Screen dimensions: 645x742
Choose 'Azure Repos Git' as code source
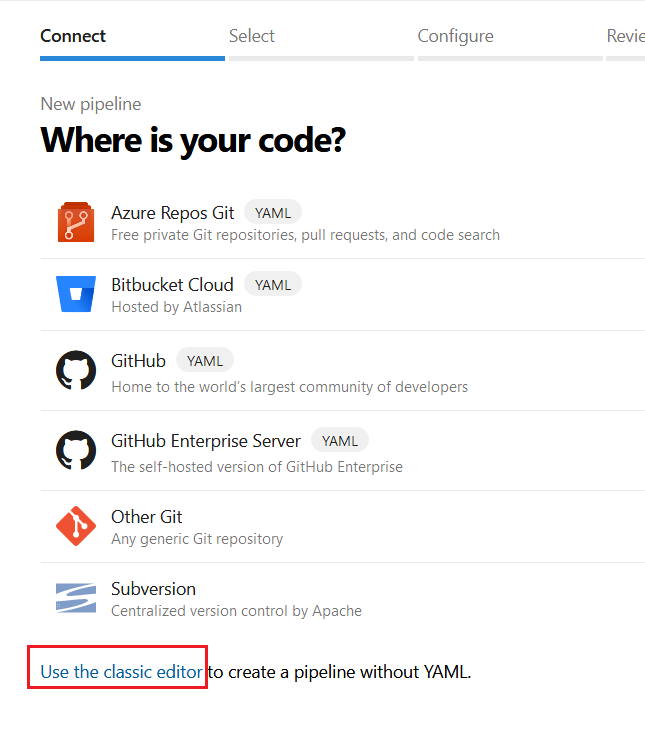(173, 213)
